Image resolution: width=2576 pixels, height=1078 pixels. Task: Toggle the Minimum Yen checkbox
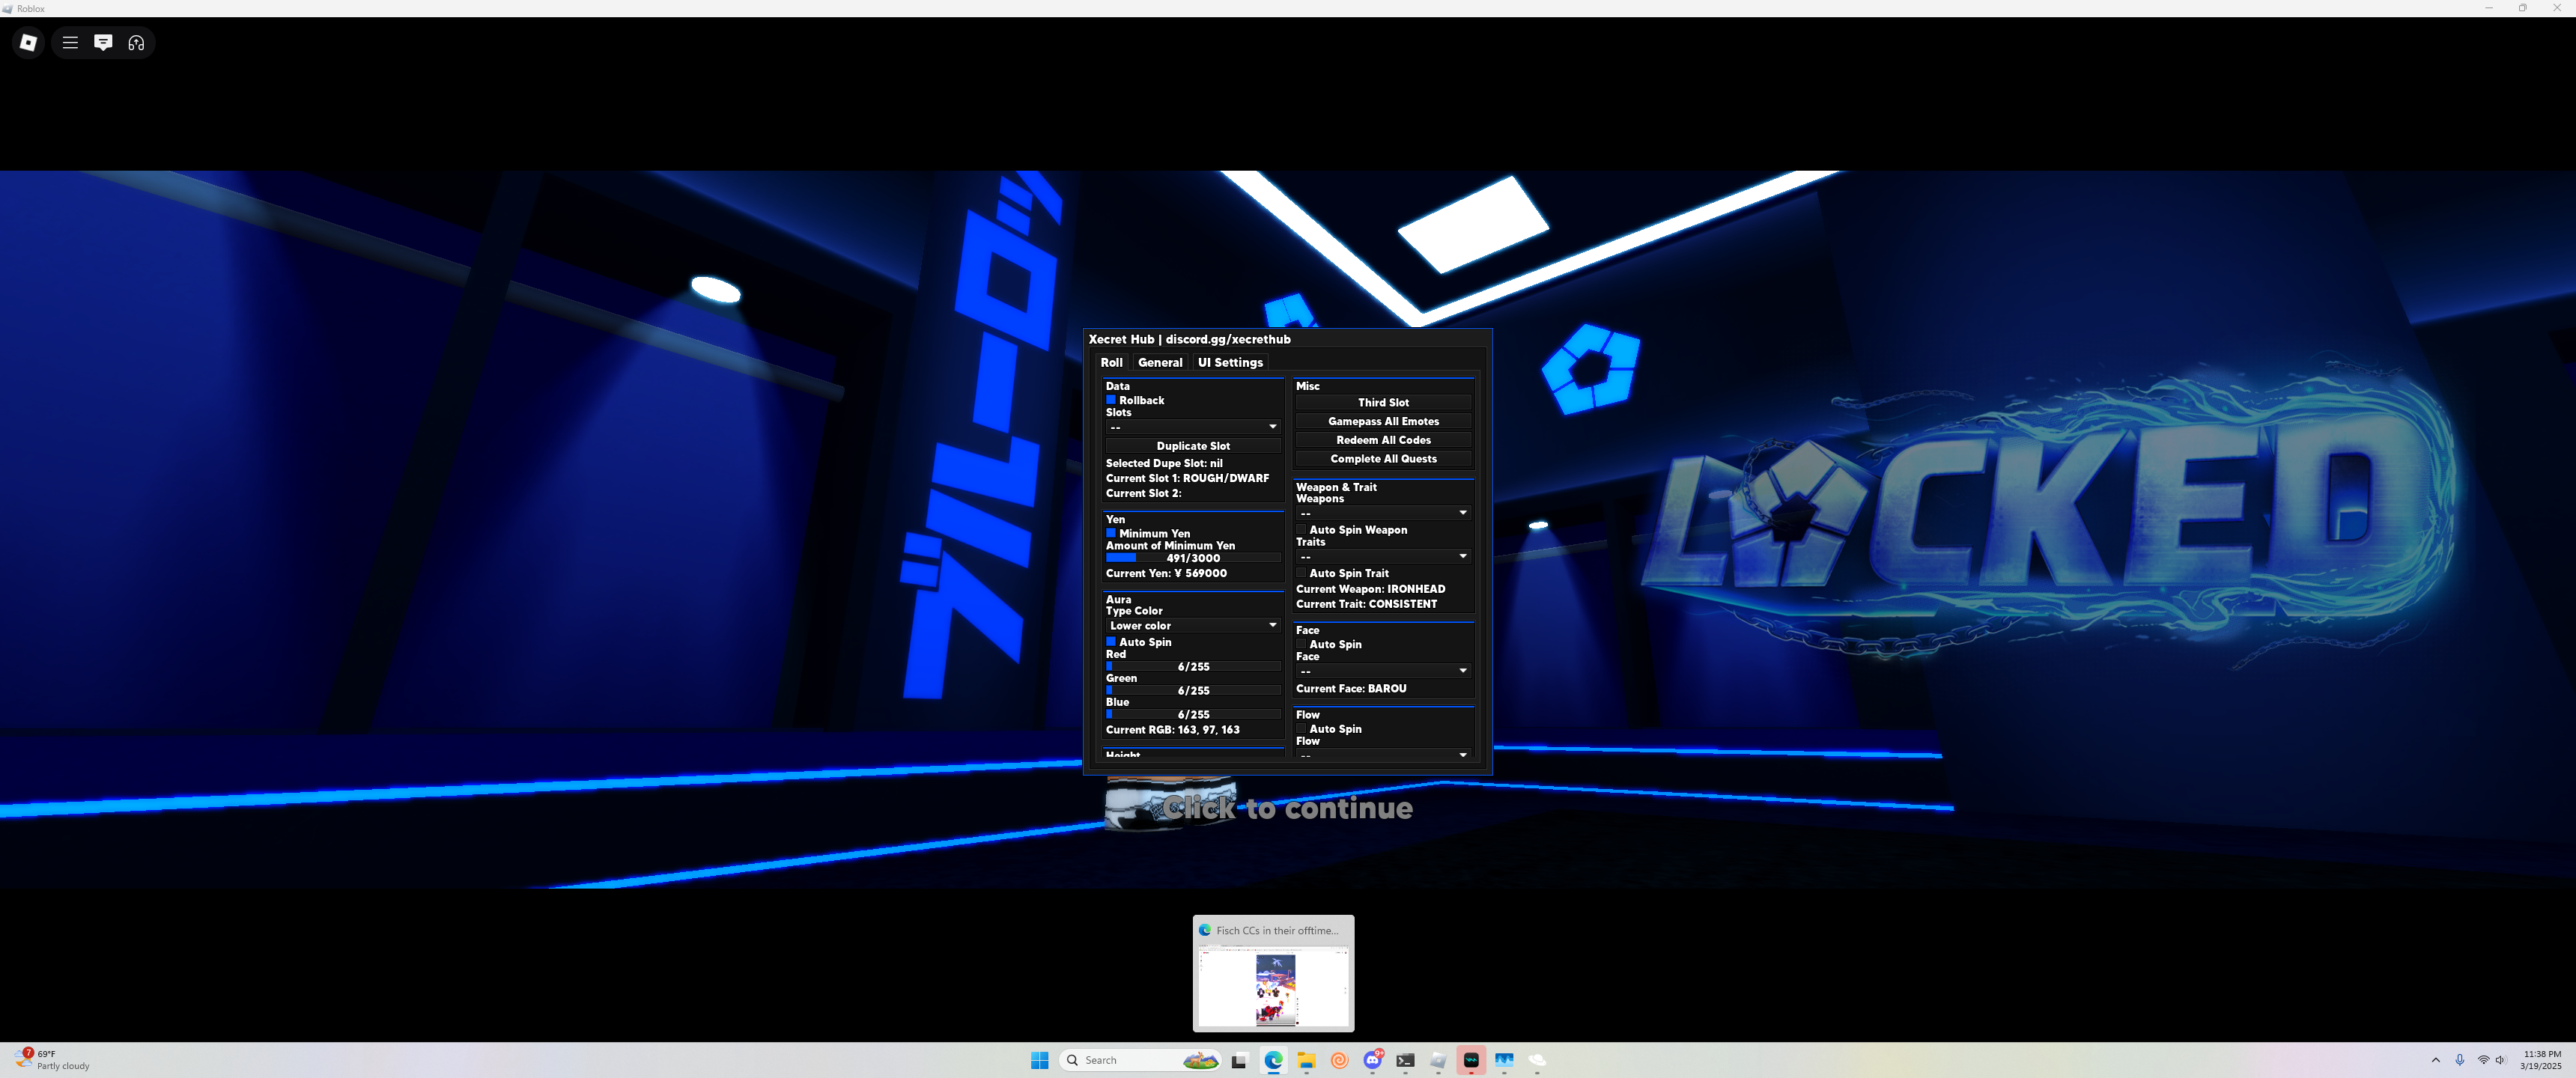(1110, 533)
